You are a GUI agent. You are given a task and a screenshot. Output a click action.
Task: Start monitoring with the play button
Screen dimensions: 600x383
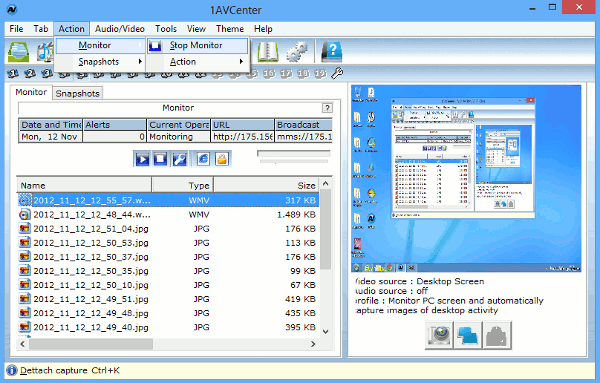click(142, 158)
